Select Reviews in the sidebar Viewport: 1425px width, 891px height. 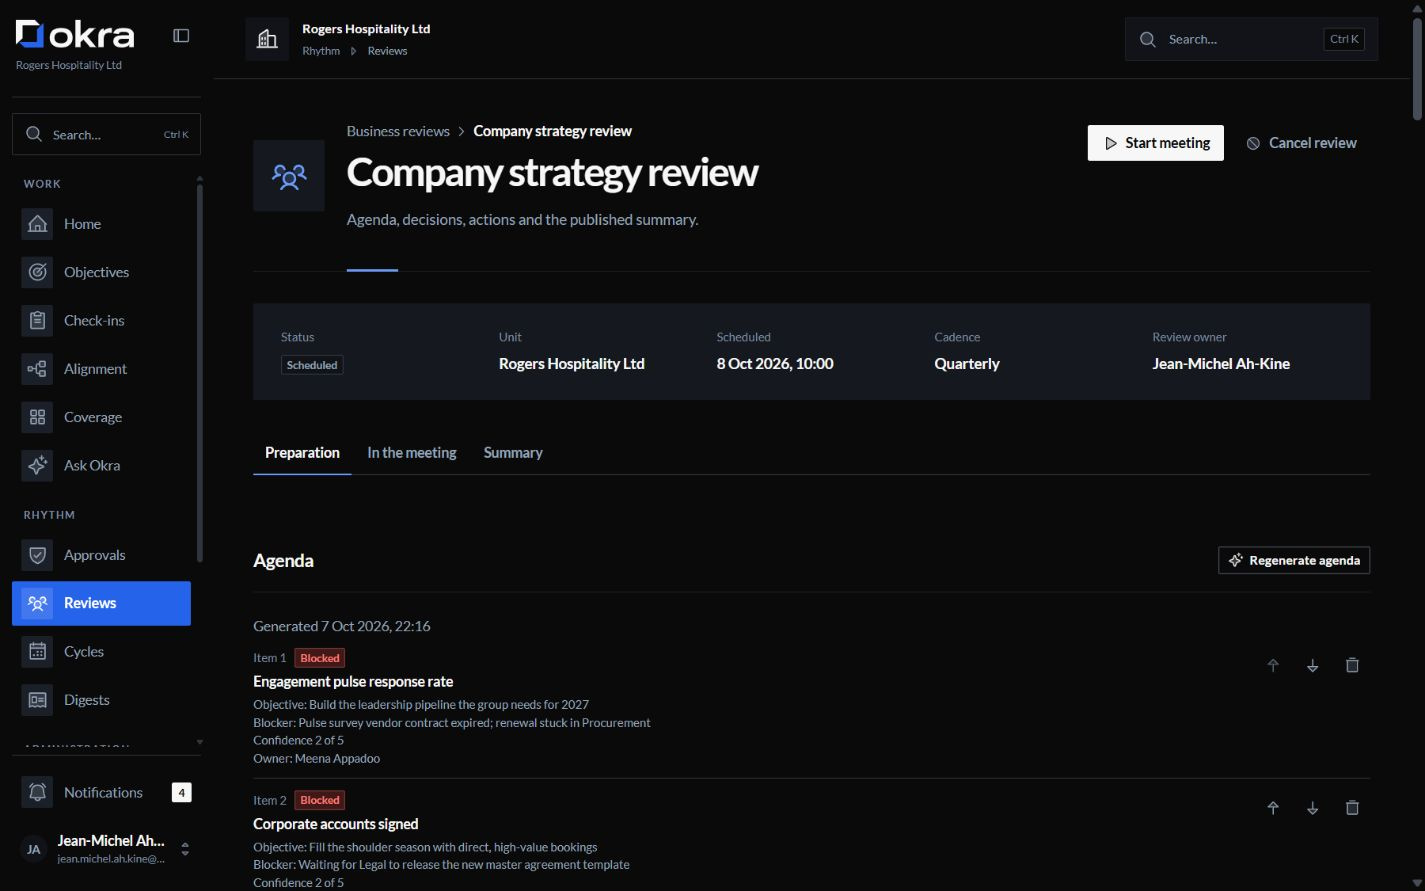coord(101,603)
